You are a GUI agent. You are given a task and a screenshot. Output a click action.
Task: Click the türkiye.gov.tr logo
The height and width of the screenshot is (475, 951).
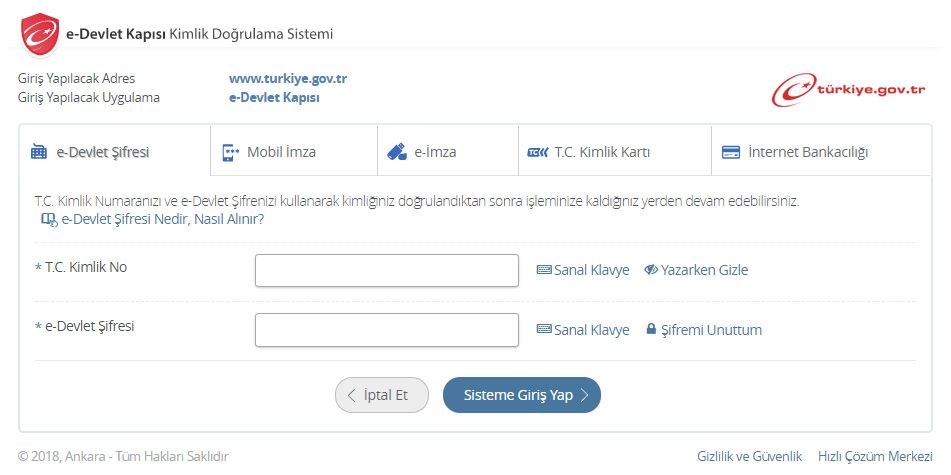pos(848,89)
